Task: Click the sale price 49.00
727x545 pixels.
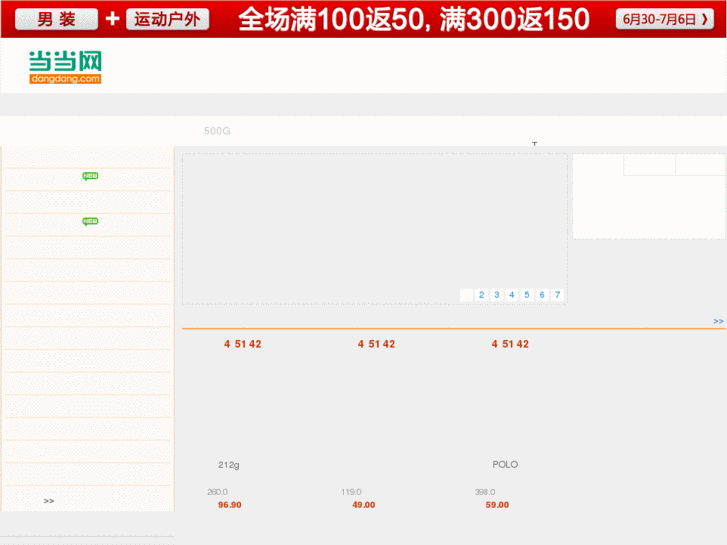Action: click(364, 505)
